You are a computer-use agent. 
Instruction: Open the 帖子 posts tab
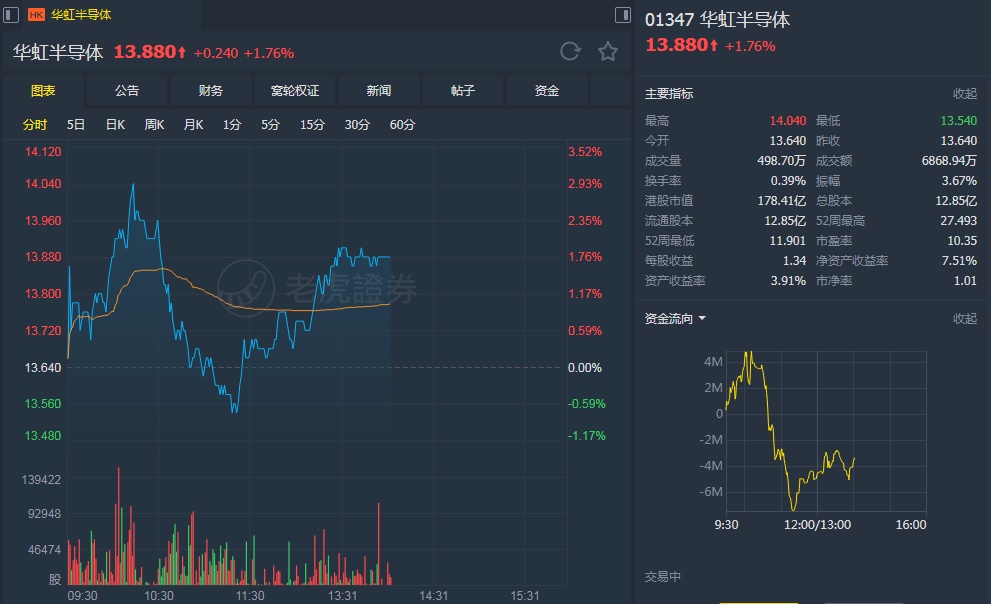point(463,91)
